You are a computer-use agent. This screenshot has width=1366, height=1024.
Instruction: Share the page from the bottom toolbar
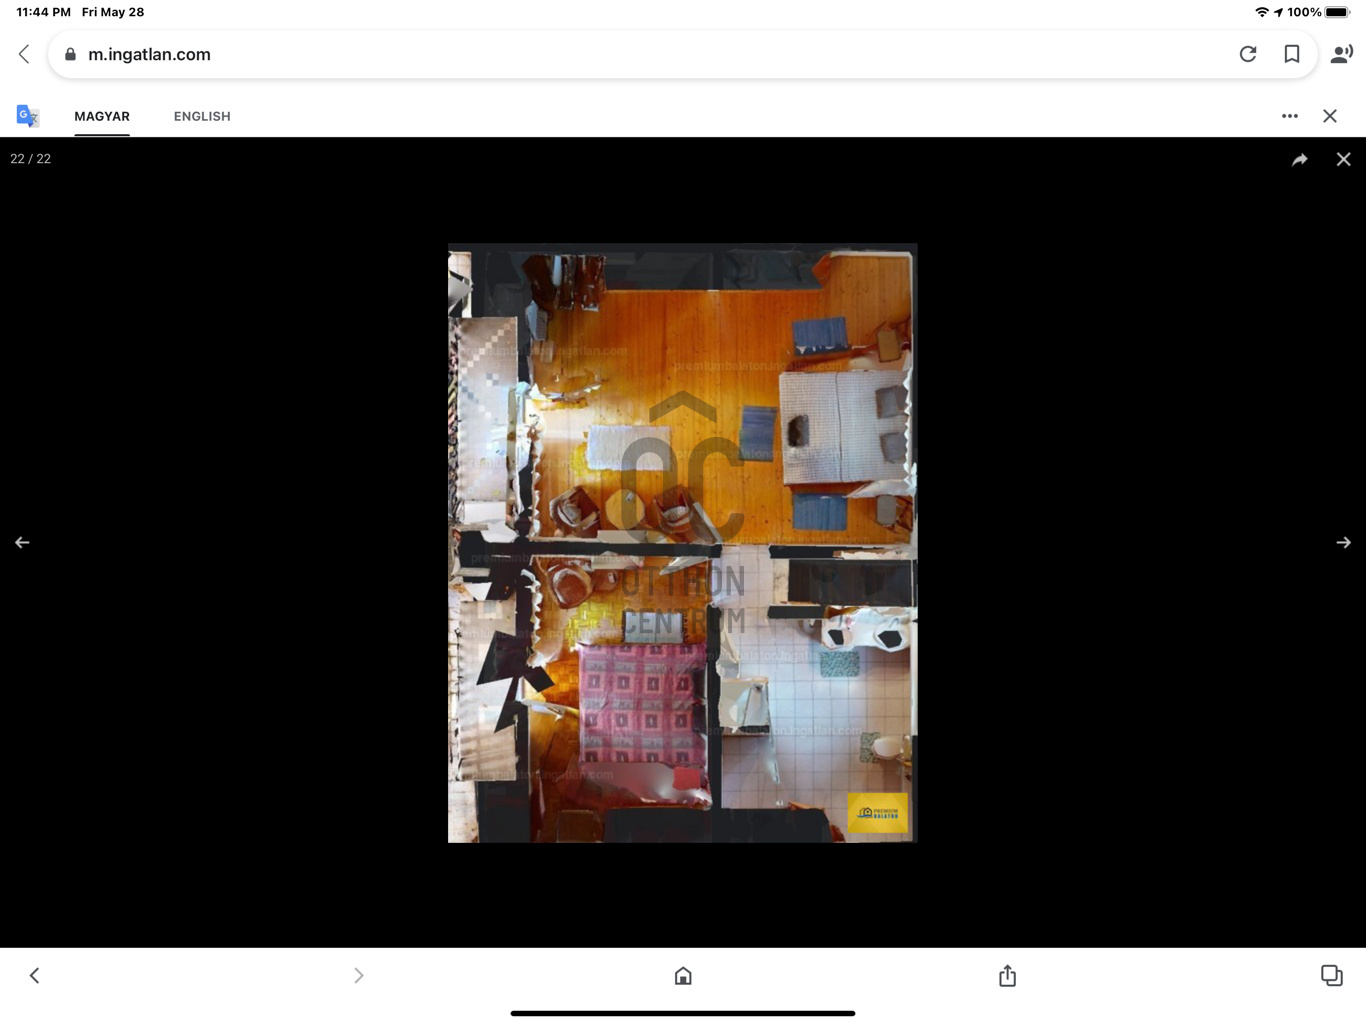[x=1007, y=975]
